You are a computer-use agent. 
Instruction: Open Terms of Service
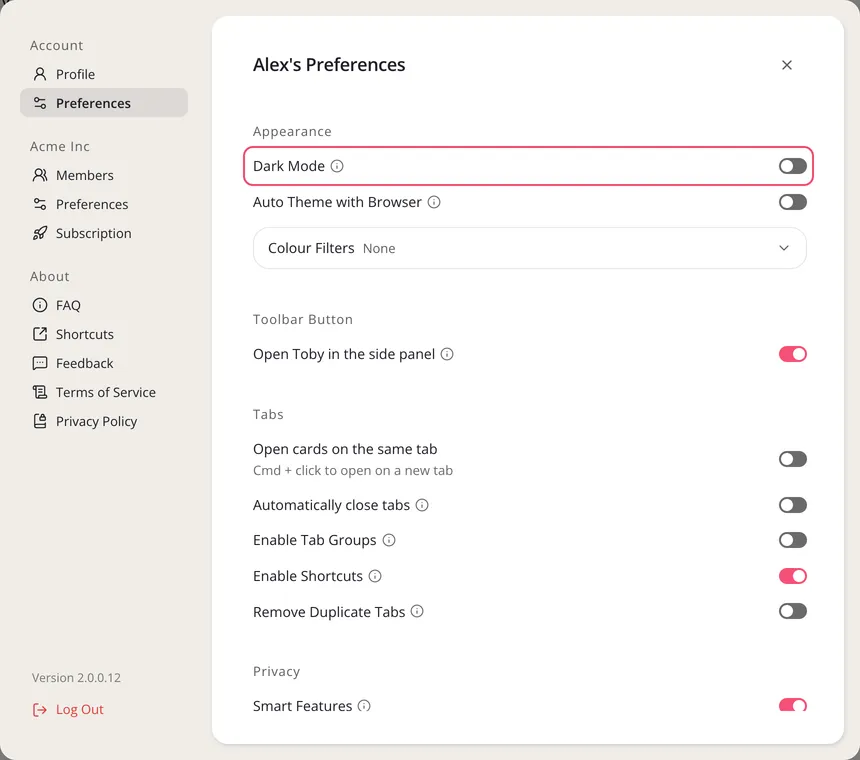coord(104,392)
